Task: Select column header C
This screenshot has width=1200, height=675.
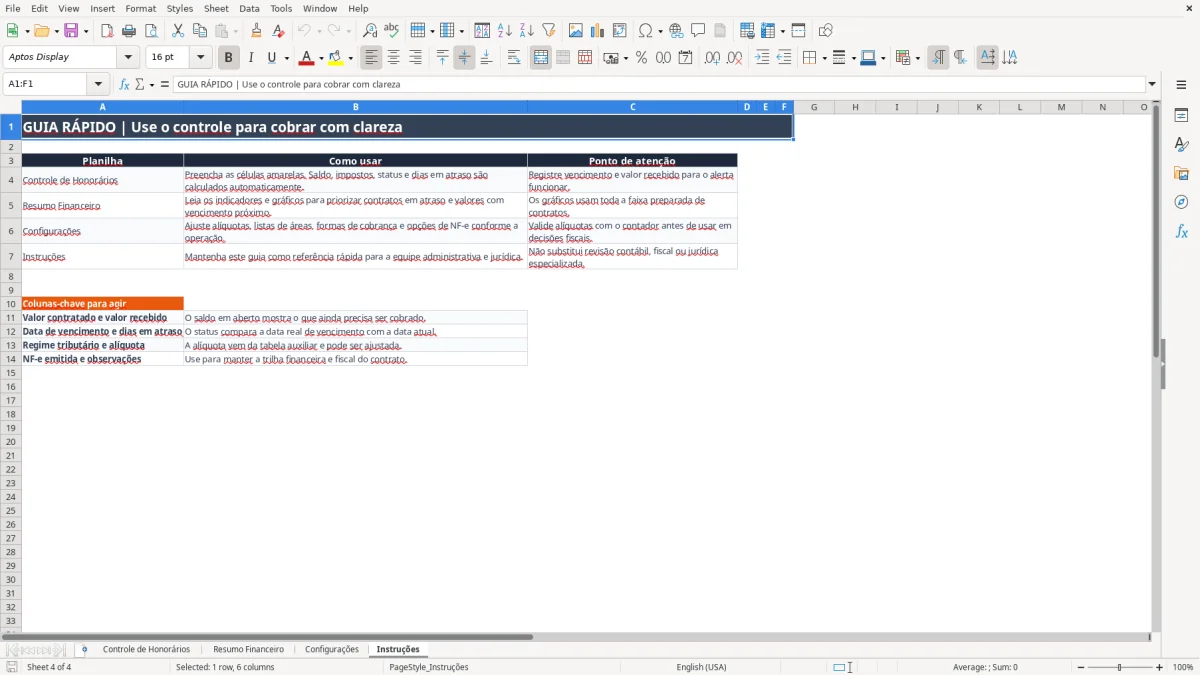Action: 632,107
